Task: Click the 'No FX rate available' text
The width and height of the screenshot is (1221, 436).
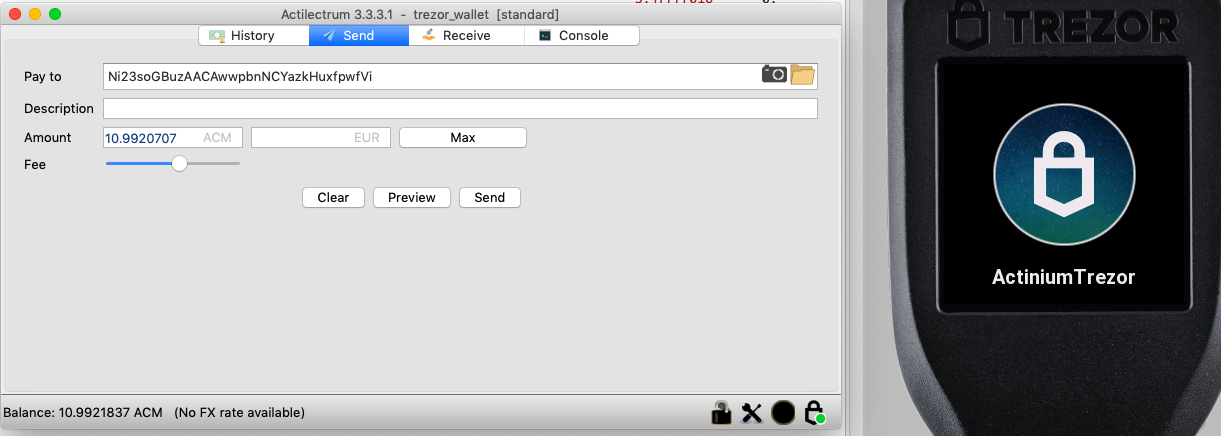Action: coord(239,412)
